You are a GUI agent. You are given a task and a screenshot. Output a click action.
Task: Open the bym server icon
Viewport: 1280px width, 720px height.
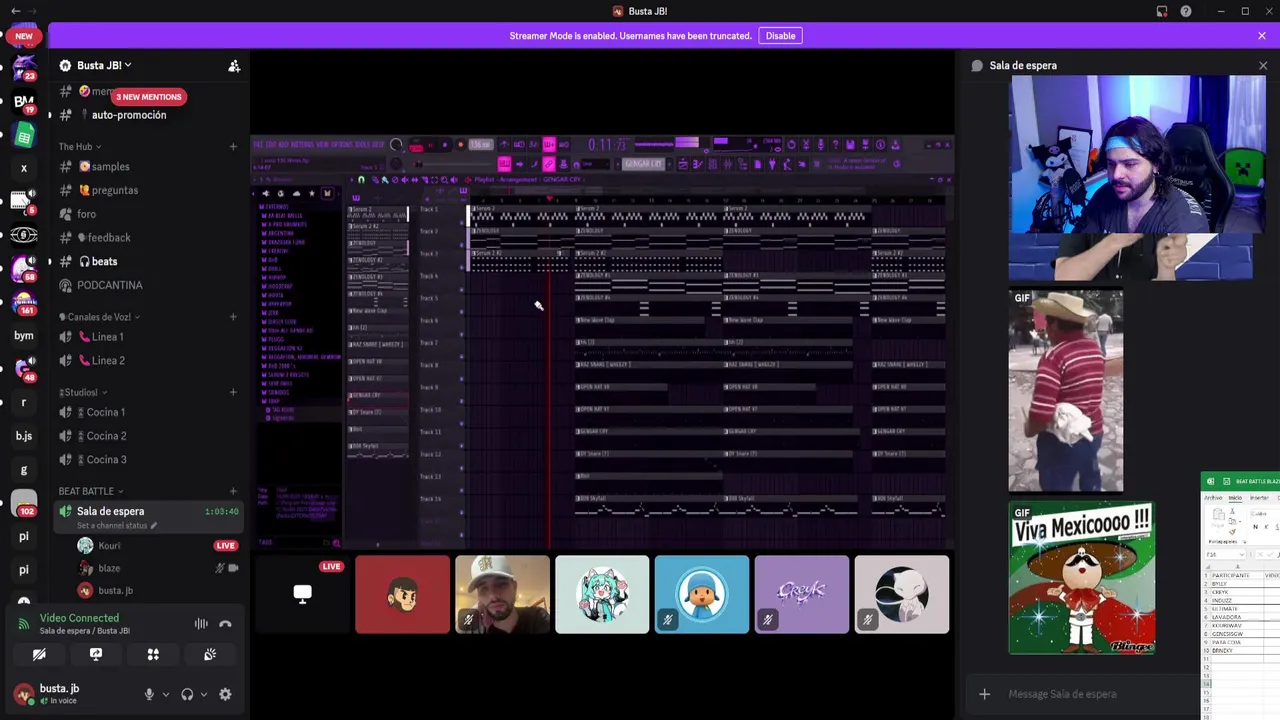24,335
